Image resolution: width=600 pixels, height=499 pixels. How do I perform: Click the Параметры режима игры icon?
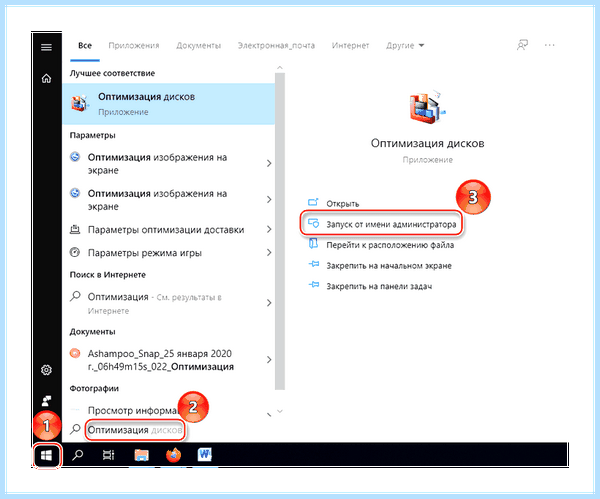tap(75, 253)
